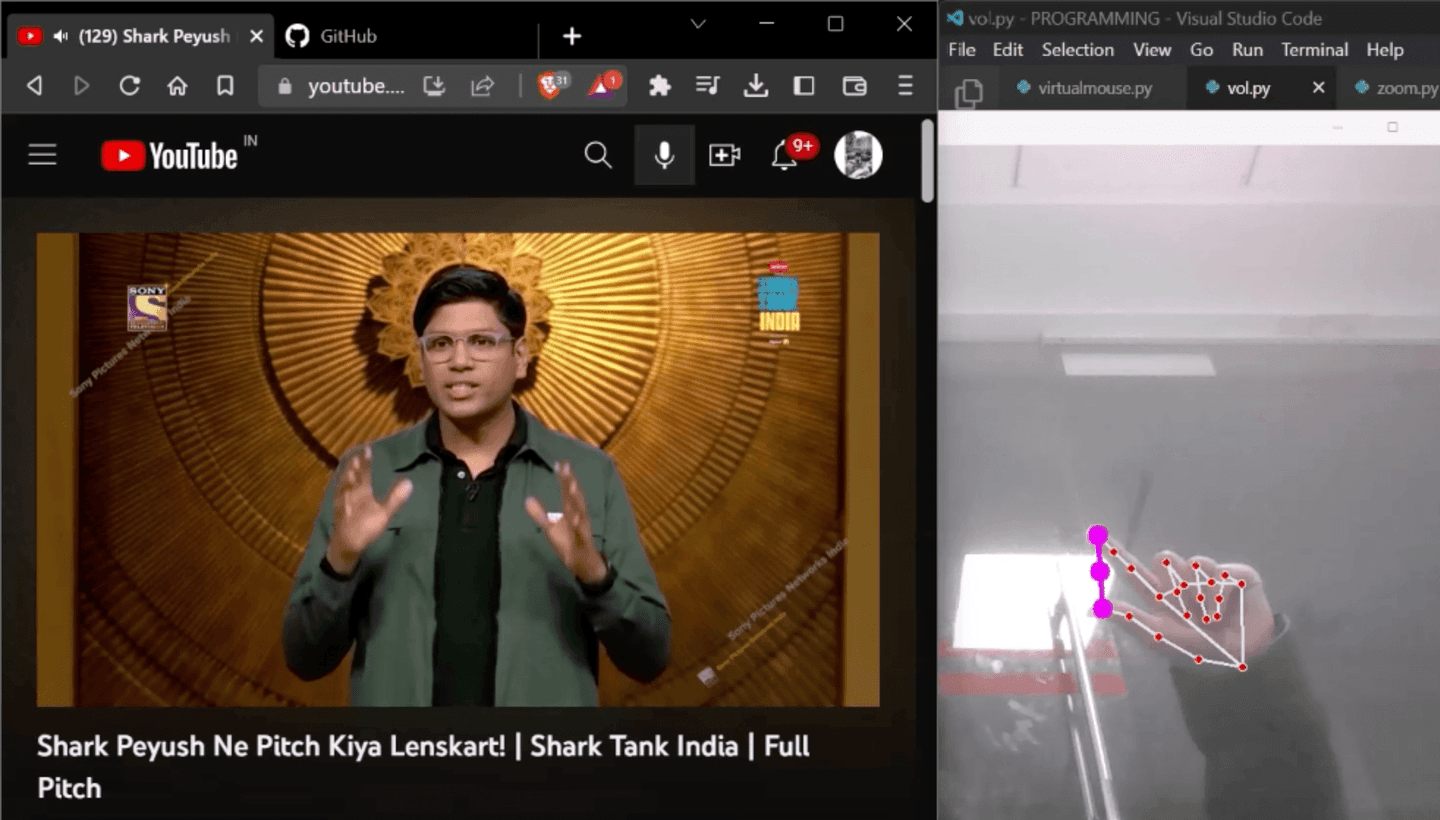Click the VS Code logo in title bar
This screenshot has width=1440, height=820.
[x=955, y=18]
